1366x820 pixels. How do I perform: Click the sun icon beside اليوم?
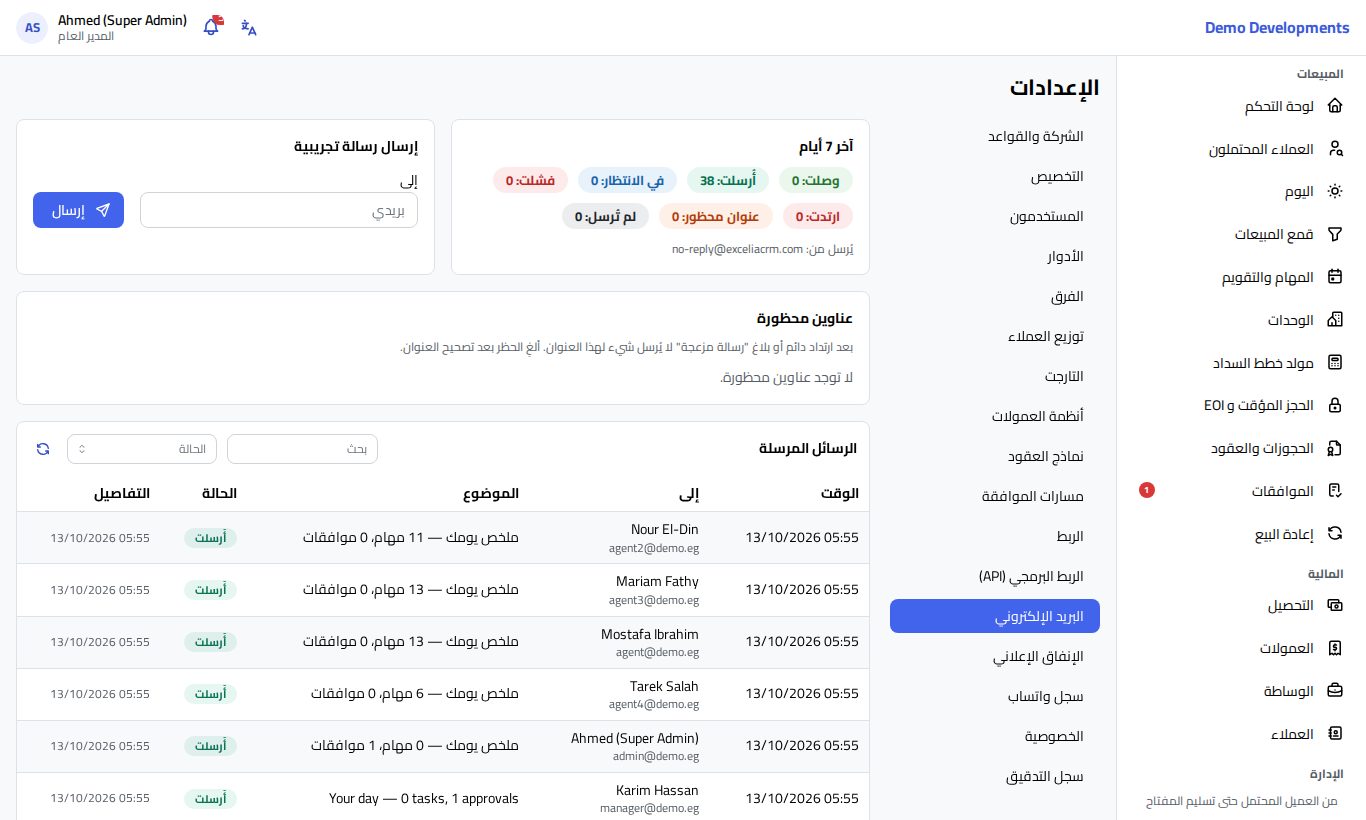click(x=1334, y=192)
